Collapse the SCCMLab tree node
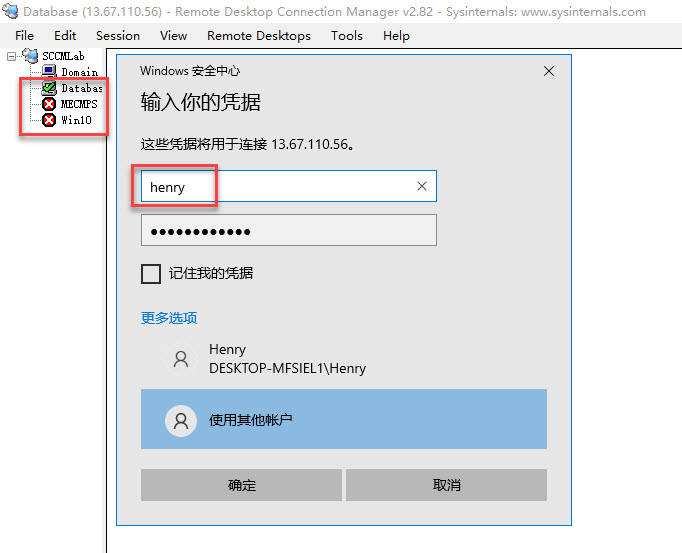This screenshot has height=553, width=682. click(x=11, y=56)
